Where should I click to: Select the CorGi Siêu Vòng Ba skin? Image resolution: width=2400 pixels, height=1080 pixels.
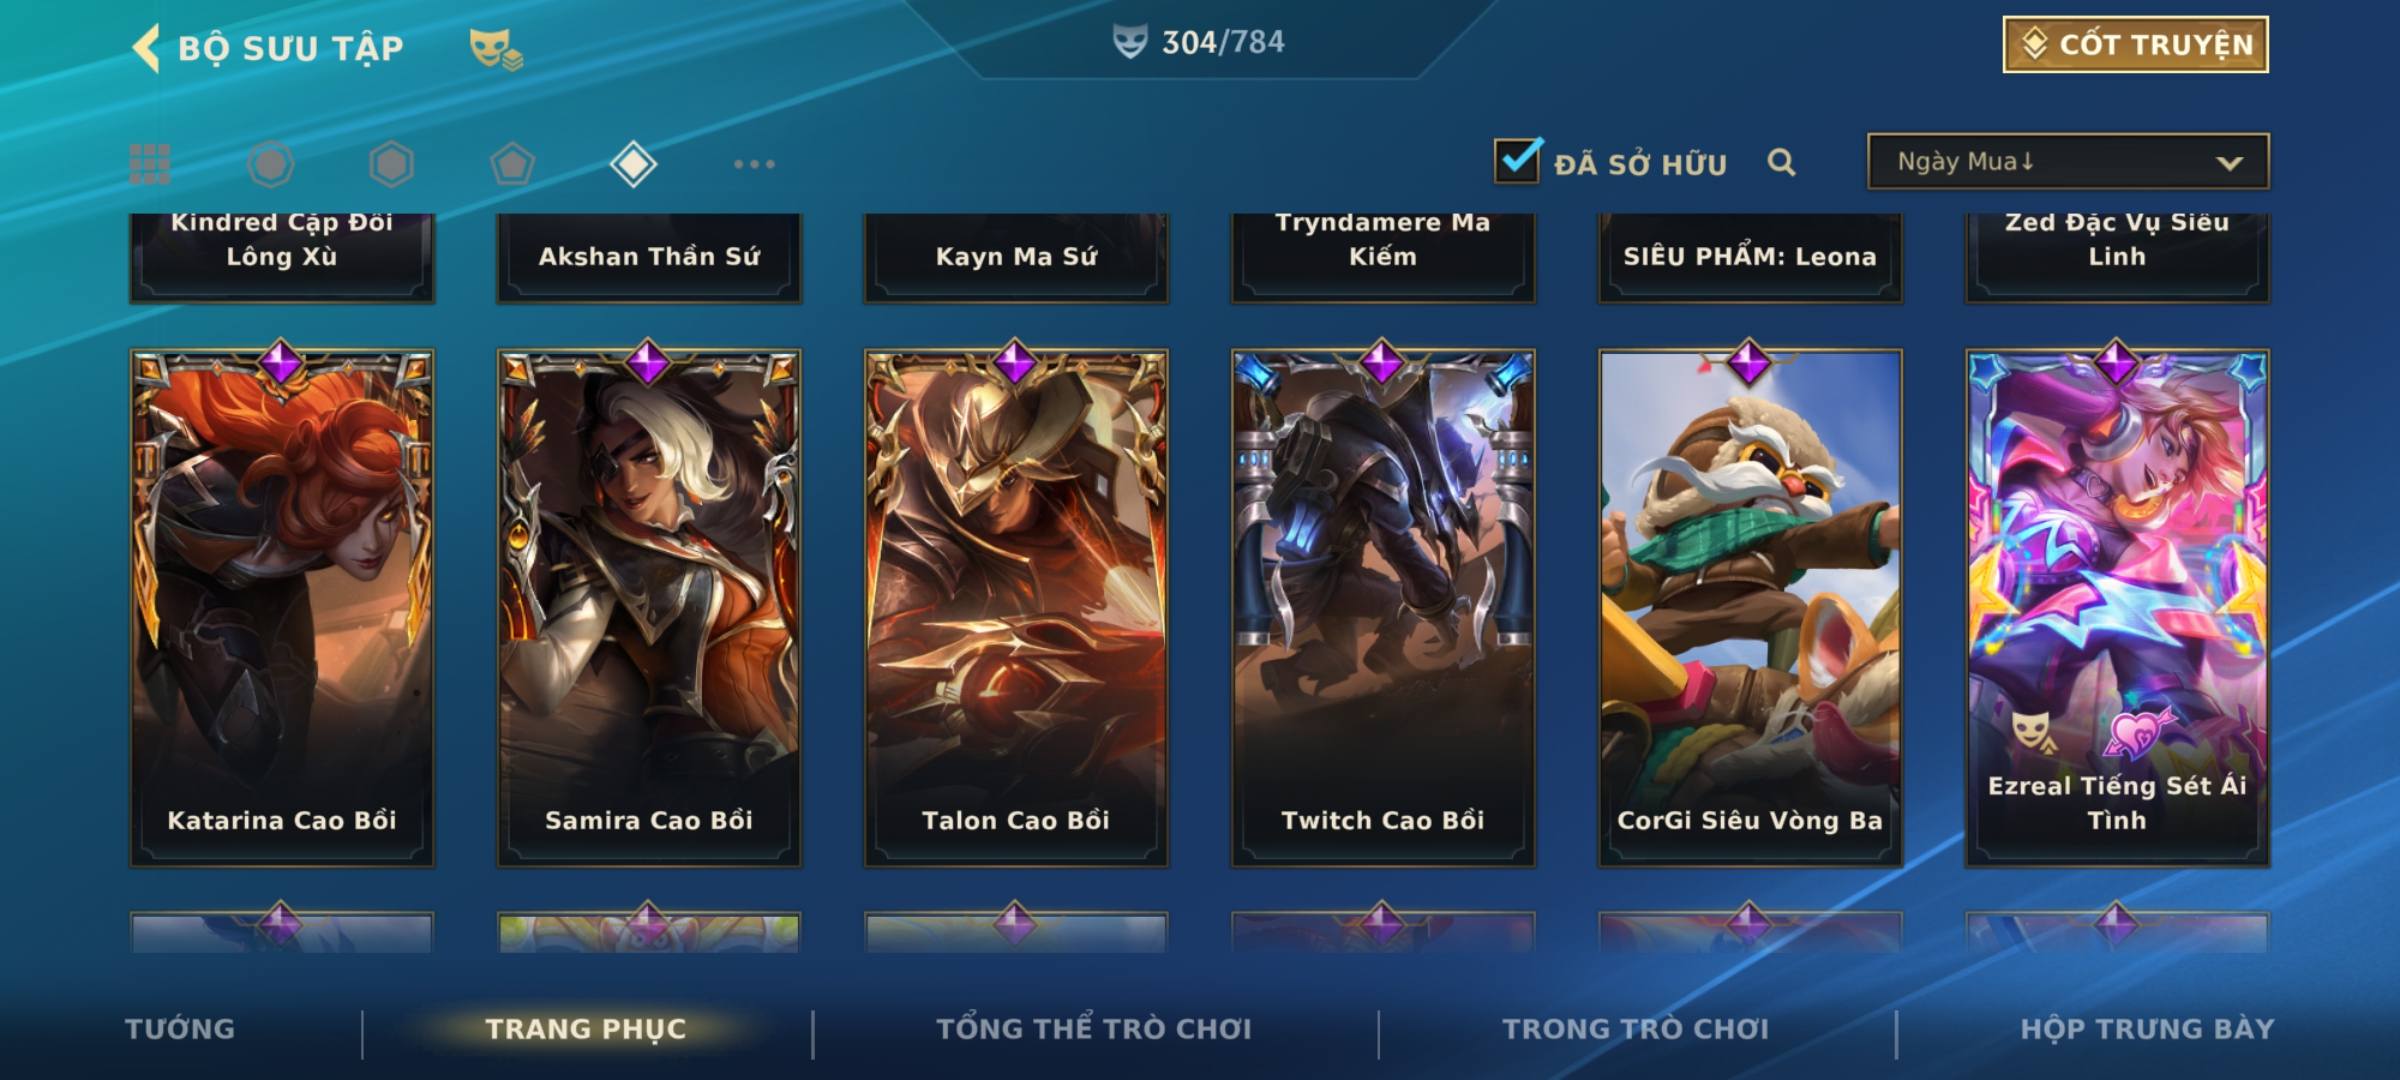coord(1750,607)
